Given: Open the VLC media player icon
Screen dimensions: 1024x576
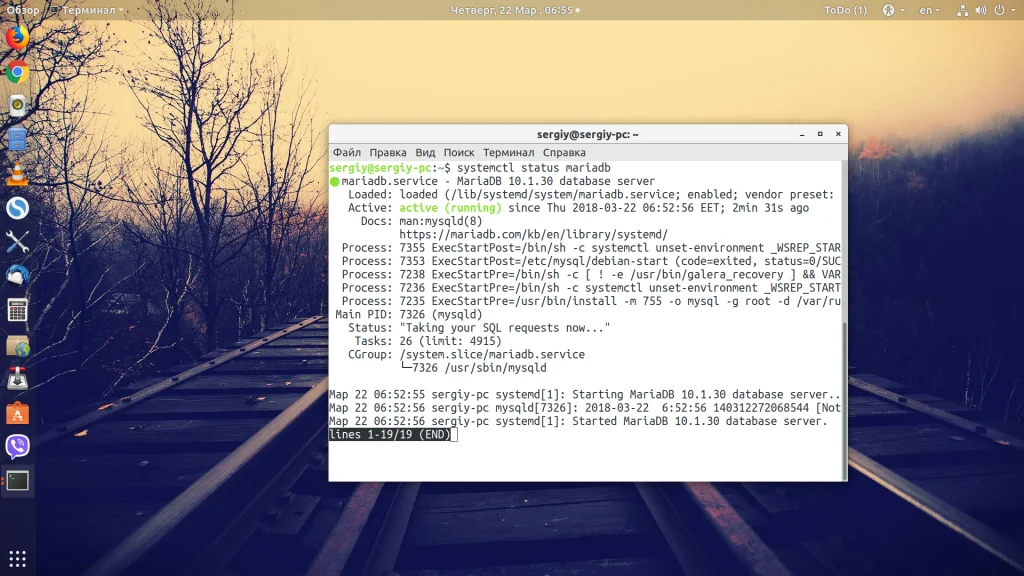Looking at the screenshot, I should [18, 174].
